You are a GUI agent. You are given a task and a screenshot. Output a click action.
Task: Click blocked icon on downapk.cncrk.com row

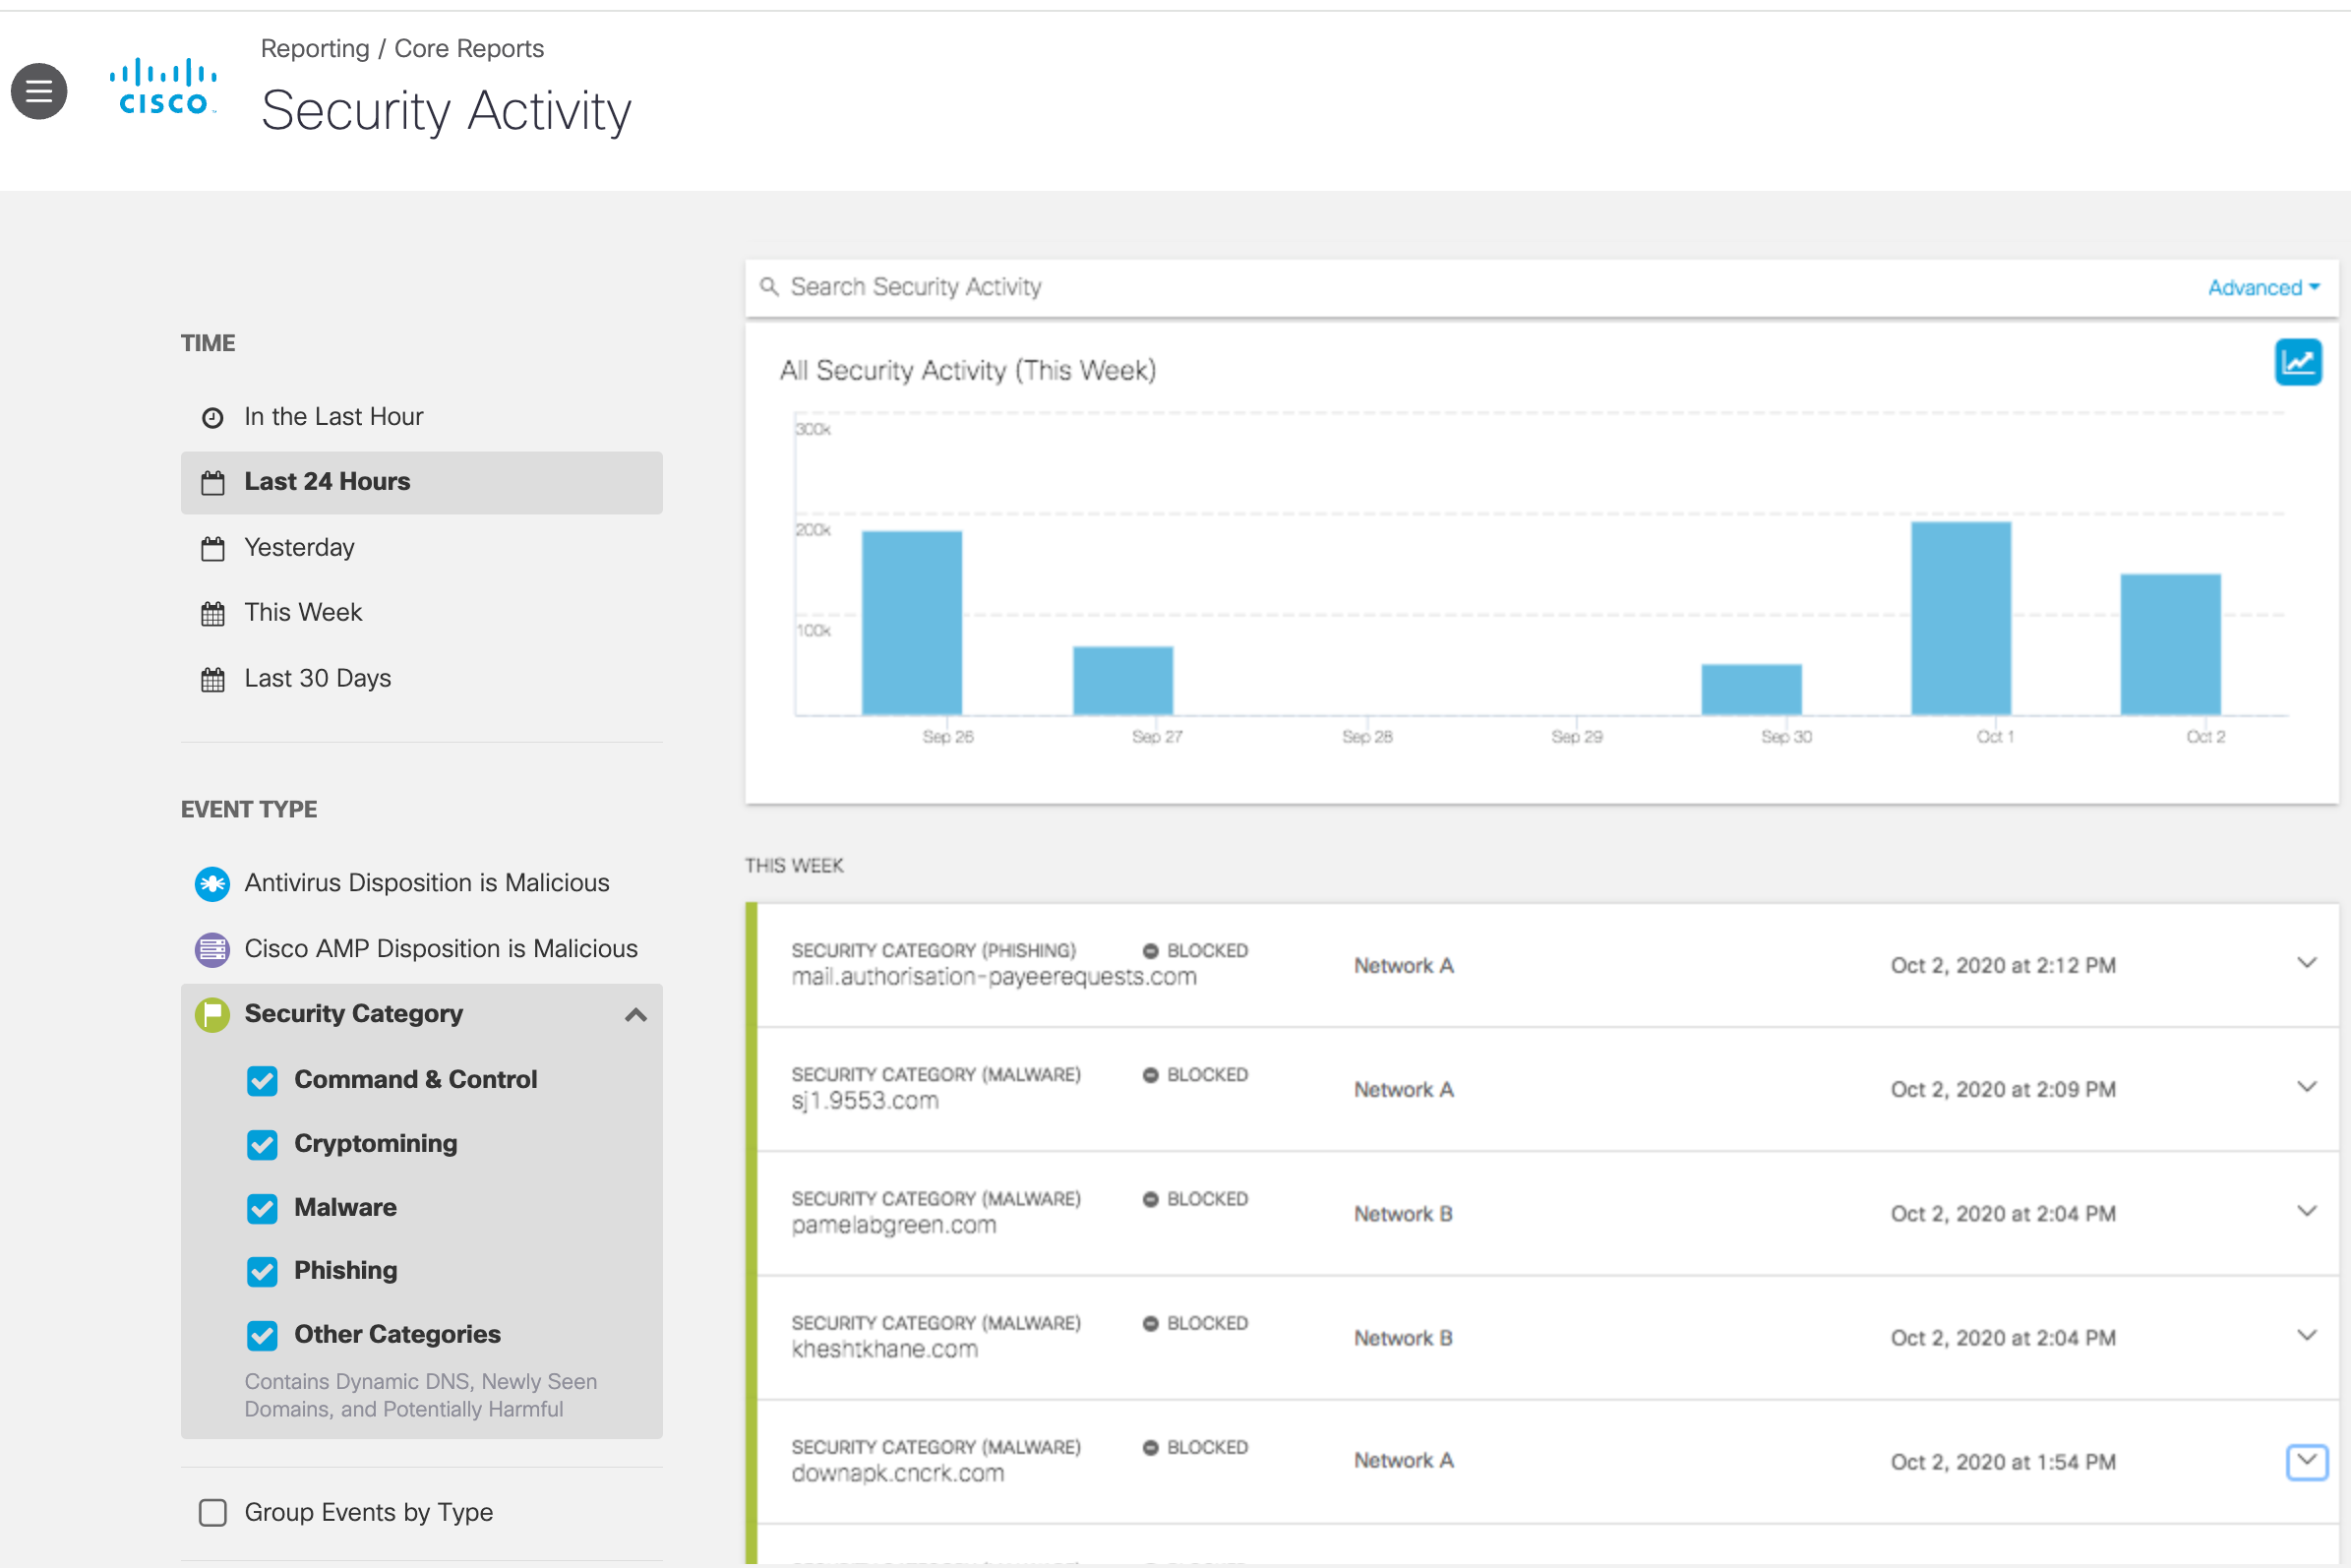1151,1447
